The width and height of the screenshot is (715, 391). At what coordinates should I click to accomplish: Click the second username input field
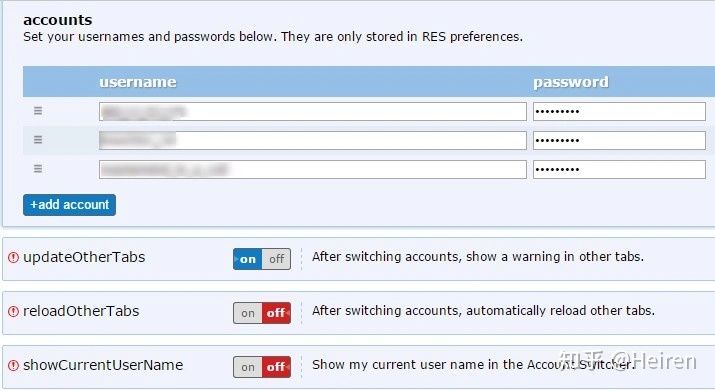(313, 141)
